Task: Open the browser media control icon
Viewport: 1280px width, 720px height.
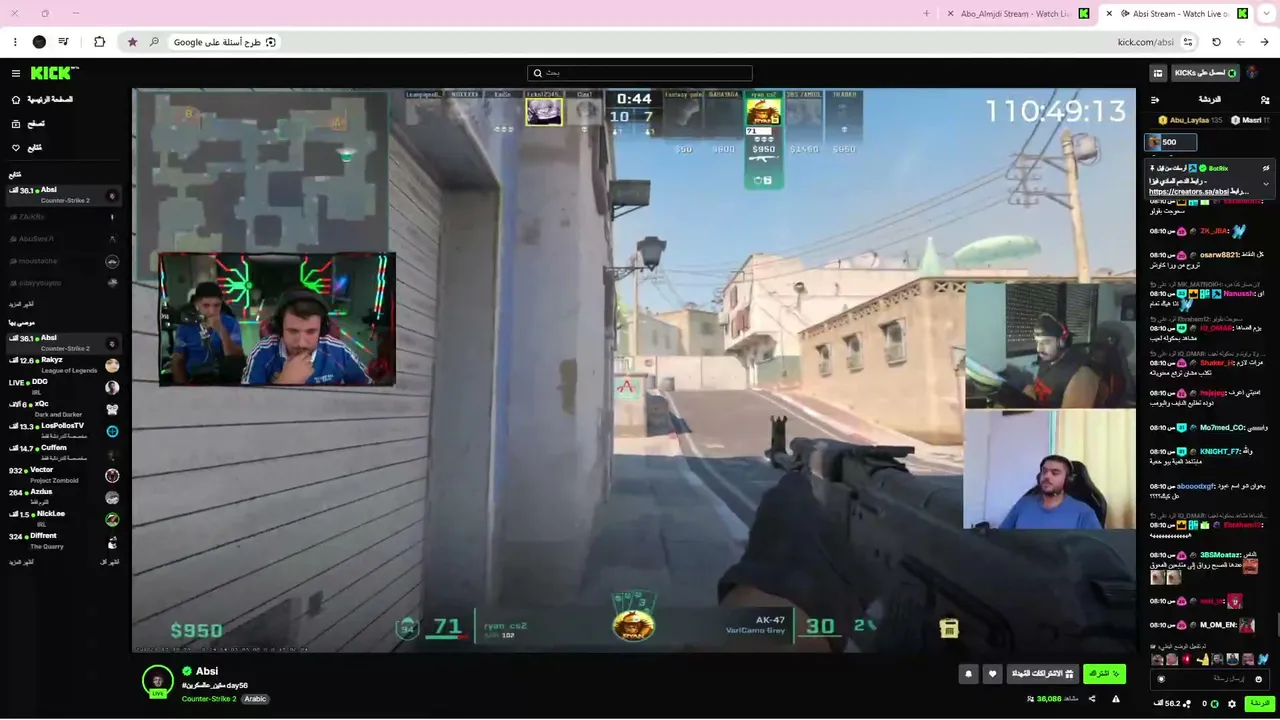Action: click(x=64, y=42)
